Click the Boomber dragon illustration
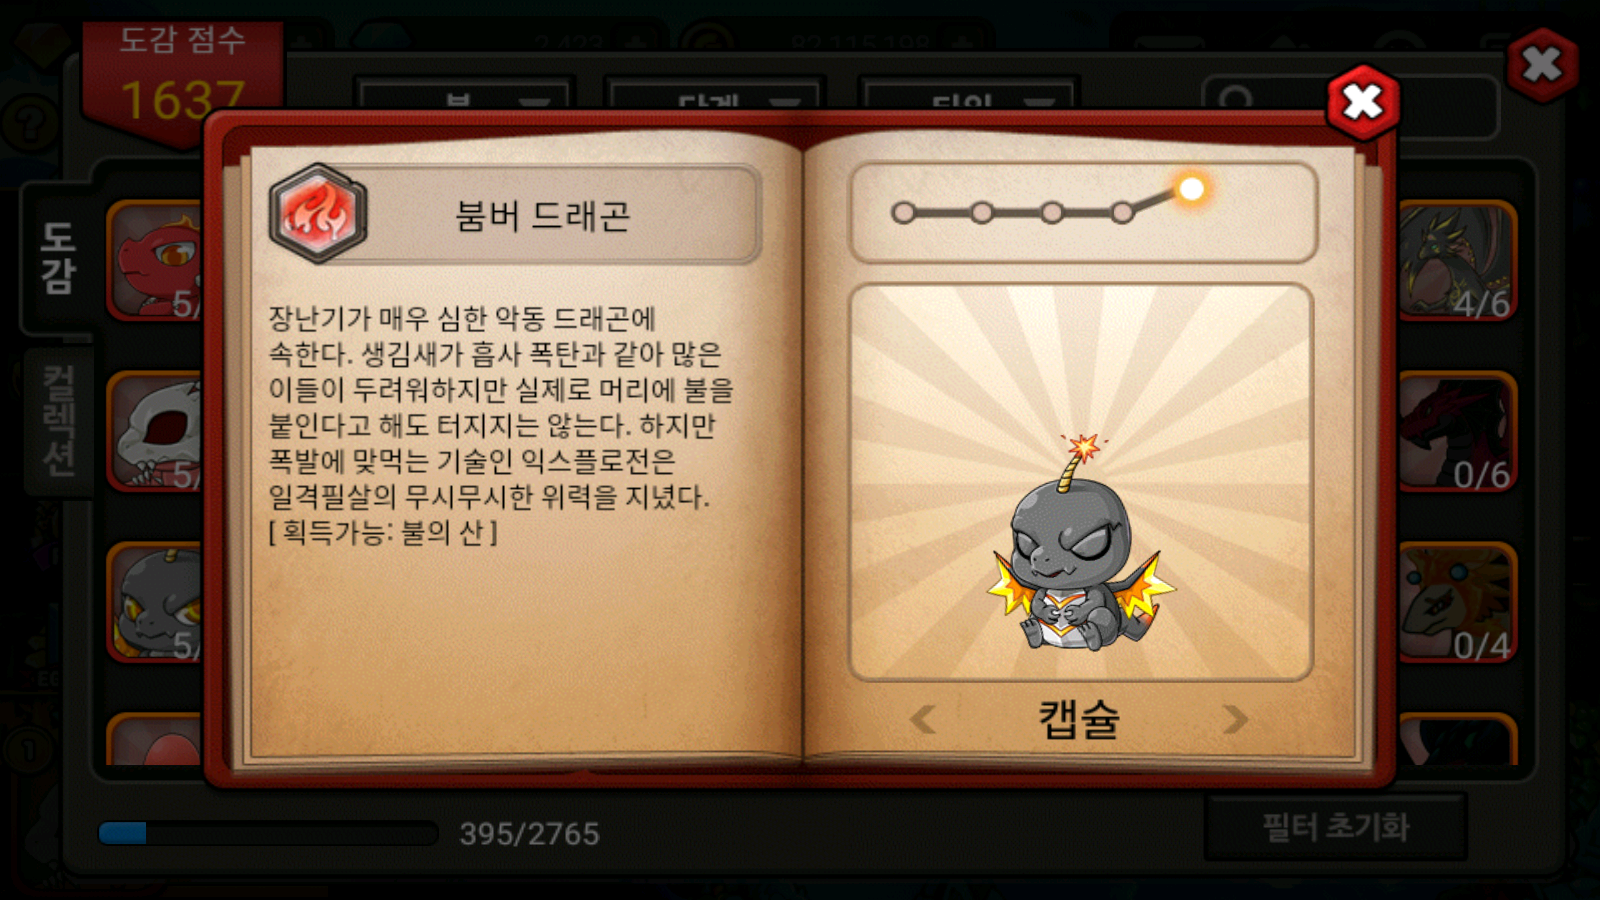 [1080, 544]
